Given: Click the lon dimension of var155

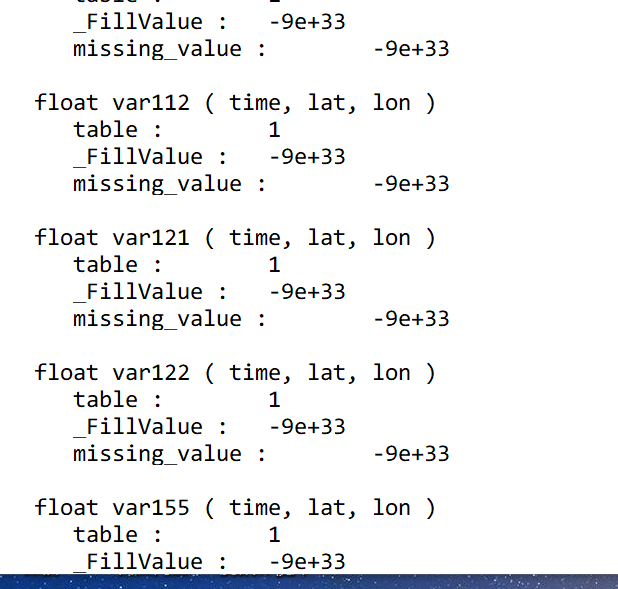Looking at the screenshot, I should [x=391, y=508].
